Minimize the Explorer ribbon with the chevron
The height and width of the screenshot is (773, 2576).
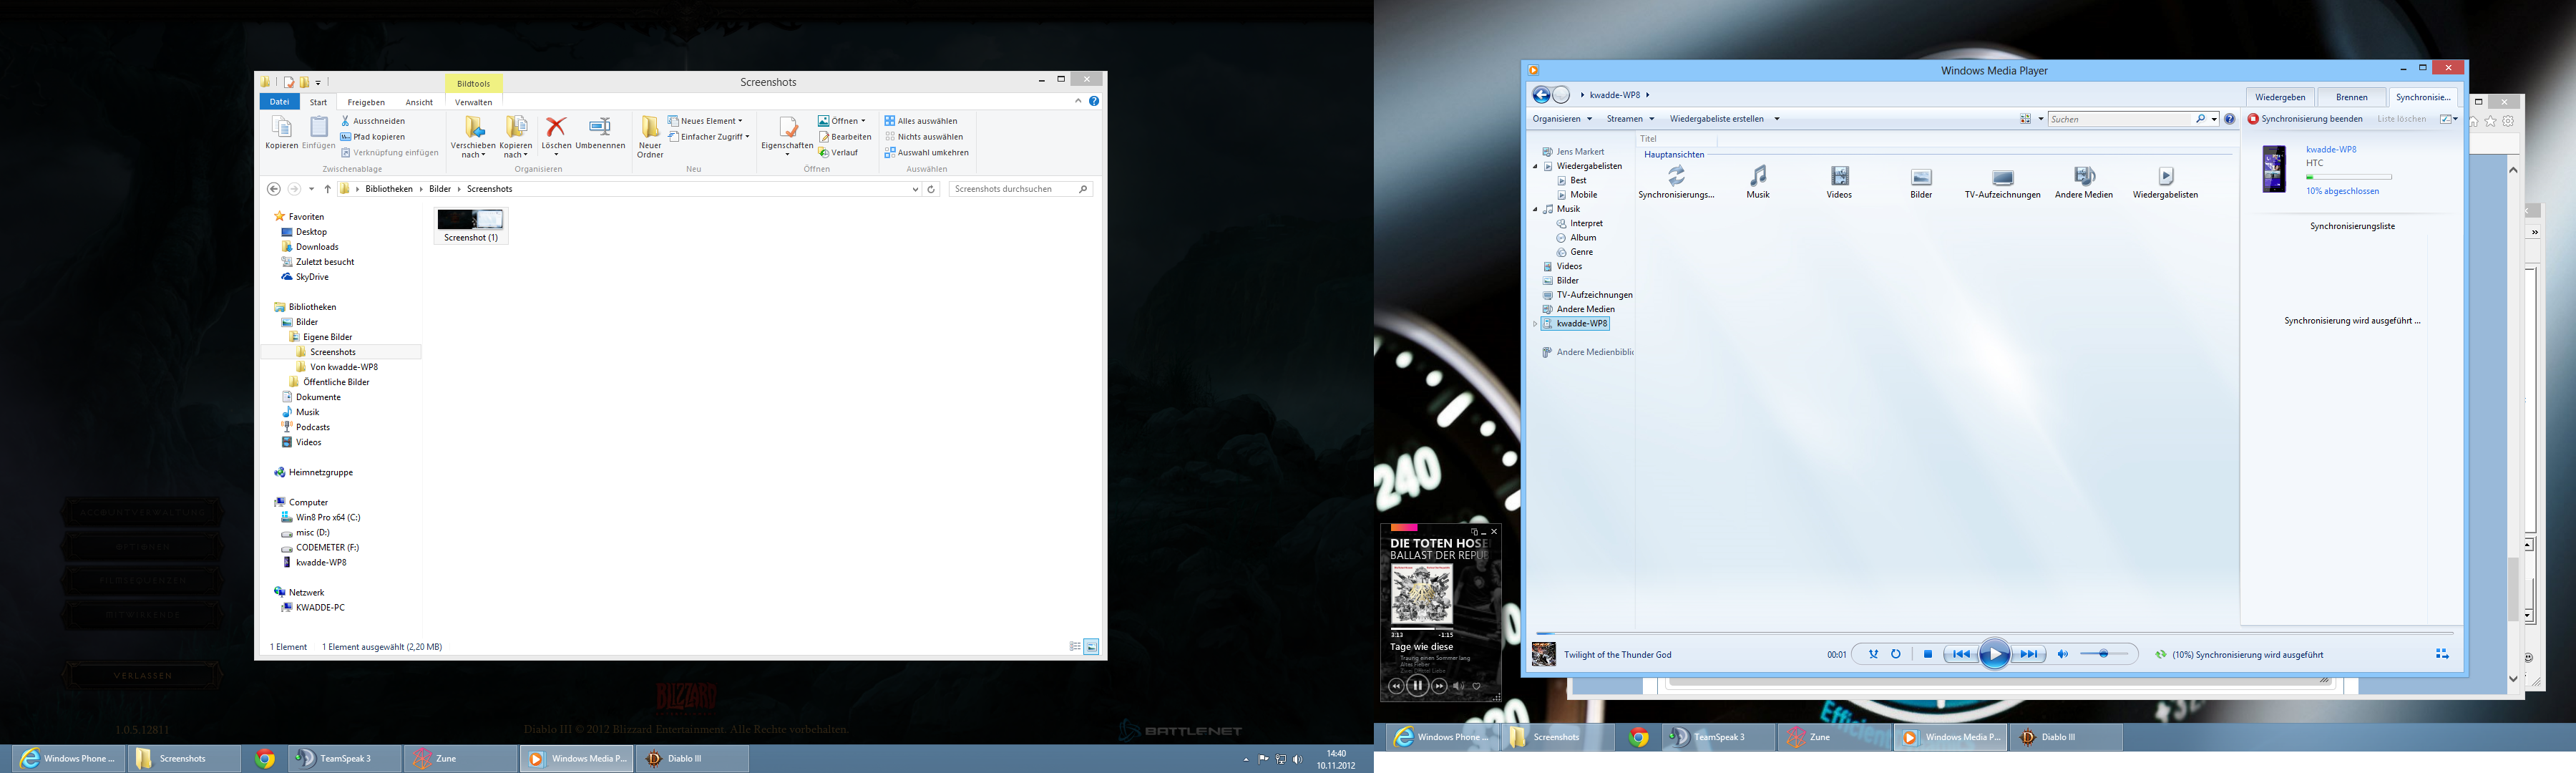click(x=1078, y=101)
